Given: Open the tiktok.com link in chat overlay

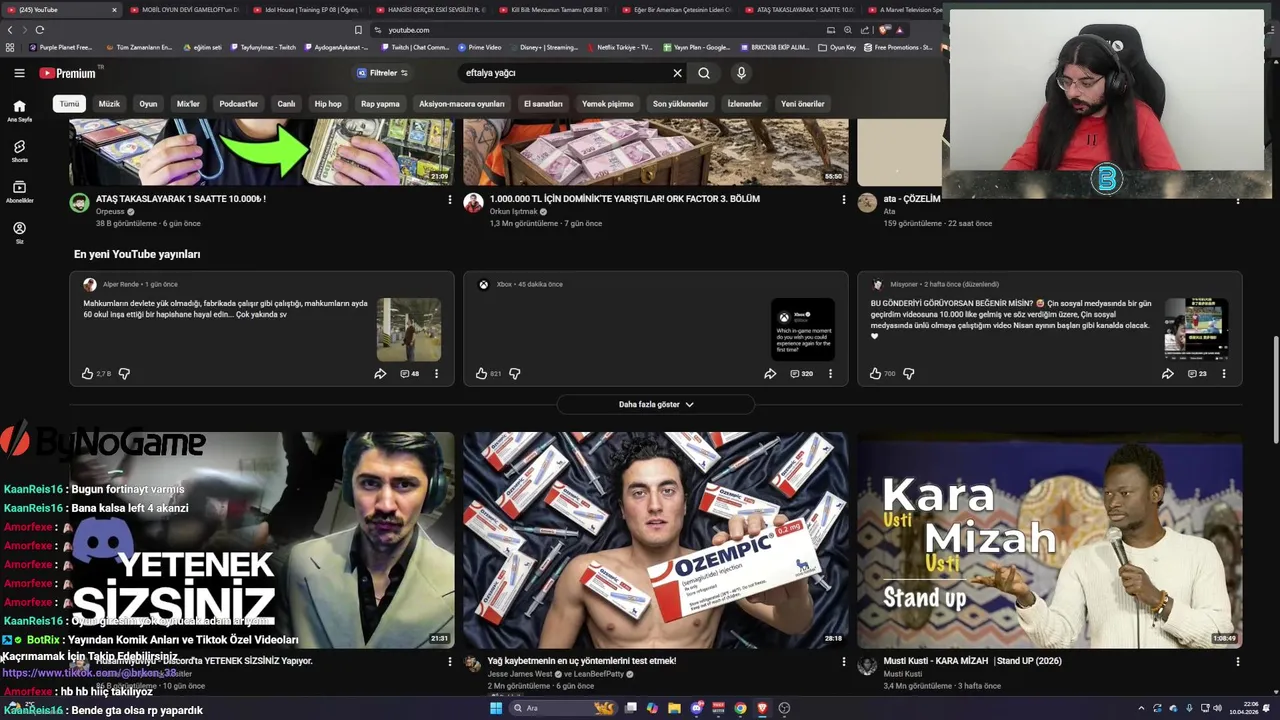Looking at the screenshot, I should pos(90,674).
